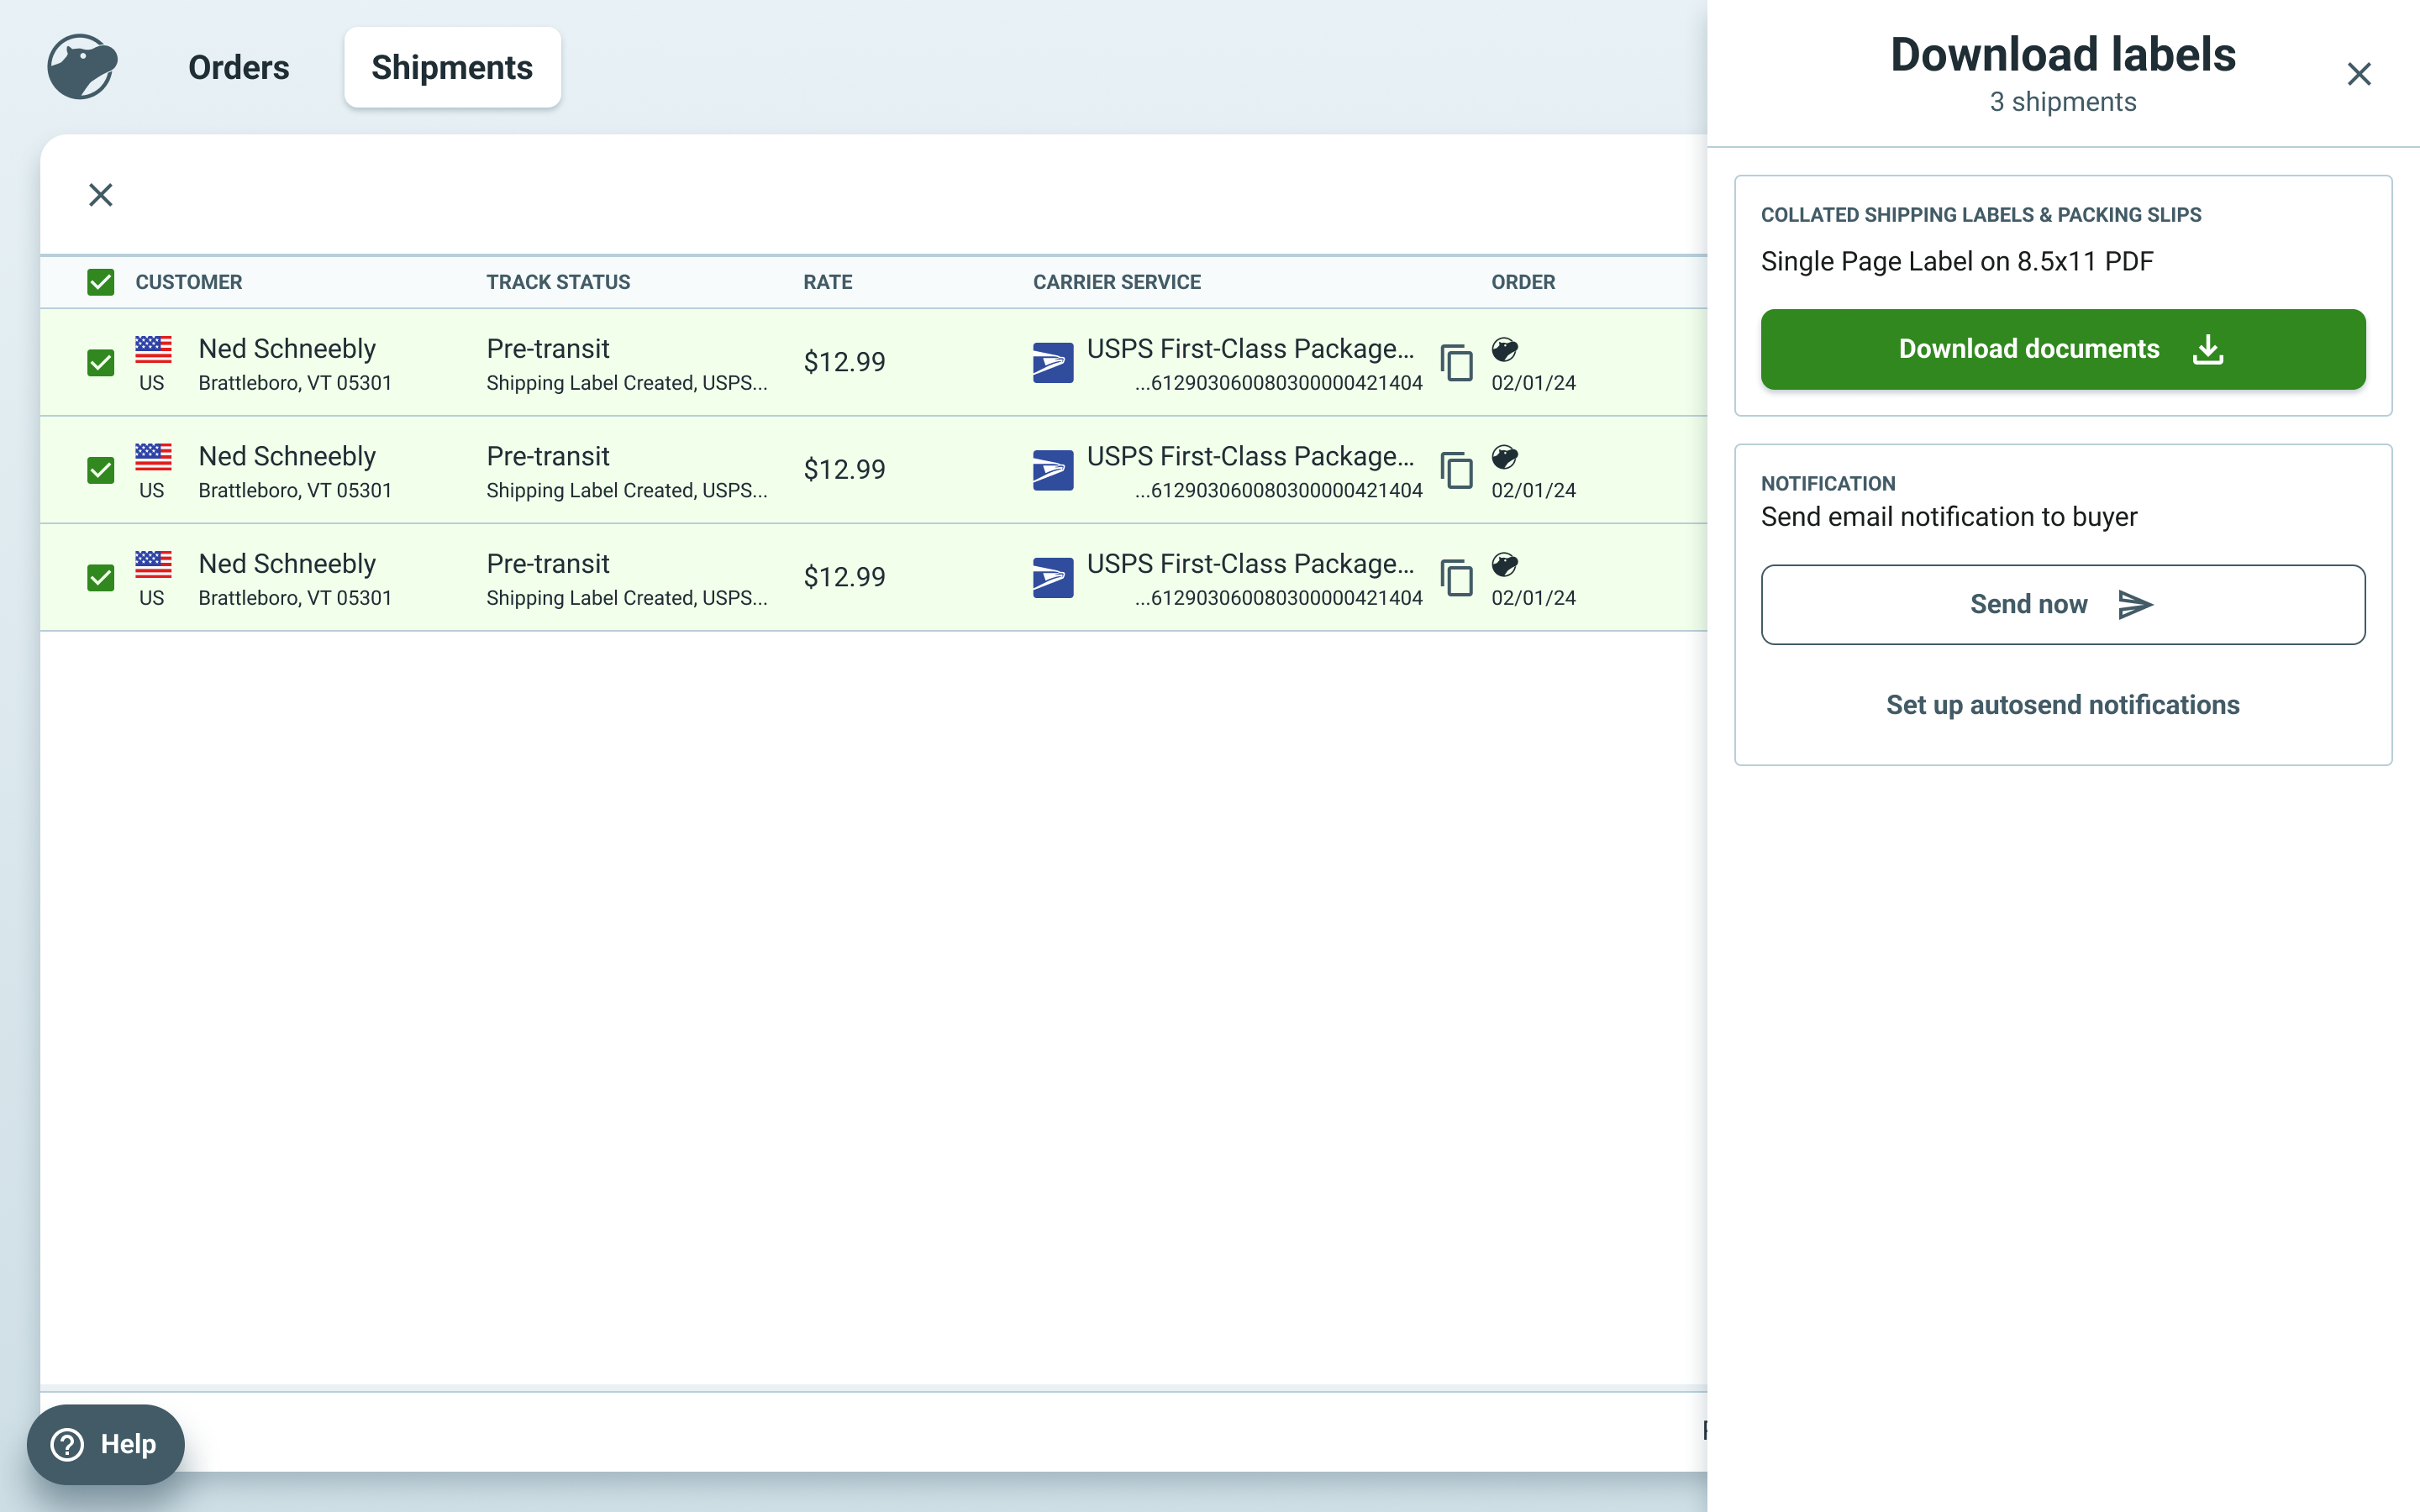Clear selection with the X above the table
Viewport: 2420px width, 1512px height.
coord(100,194)
